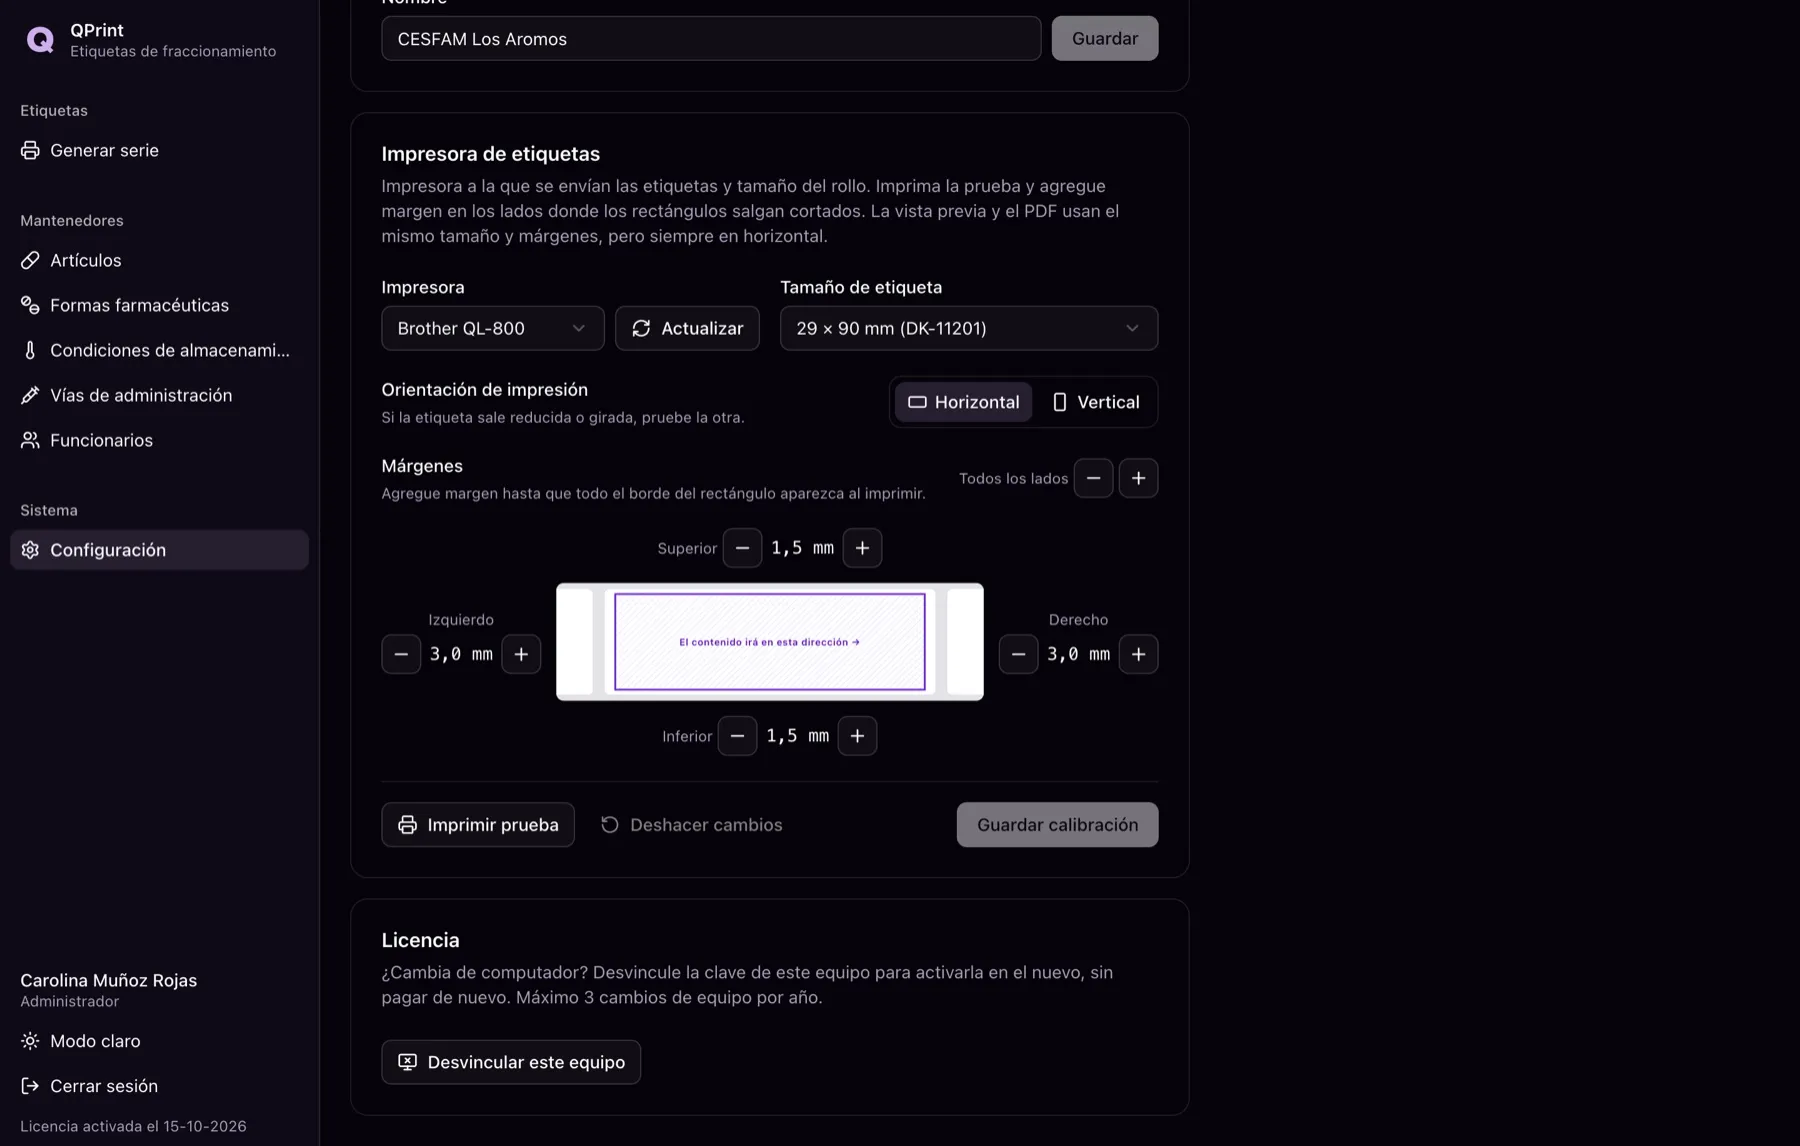Click Desvincular este equipo
The height and width of the screenshot is (1146, 1800).
[x=511, y=1062]
